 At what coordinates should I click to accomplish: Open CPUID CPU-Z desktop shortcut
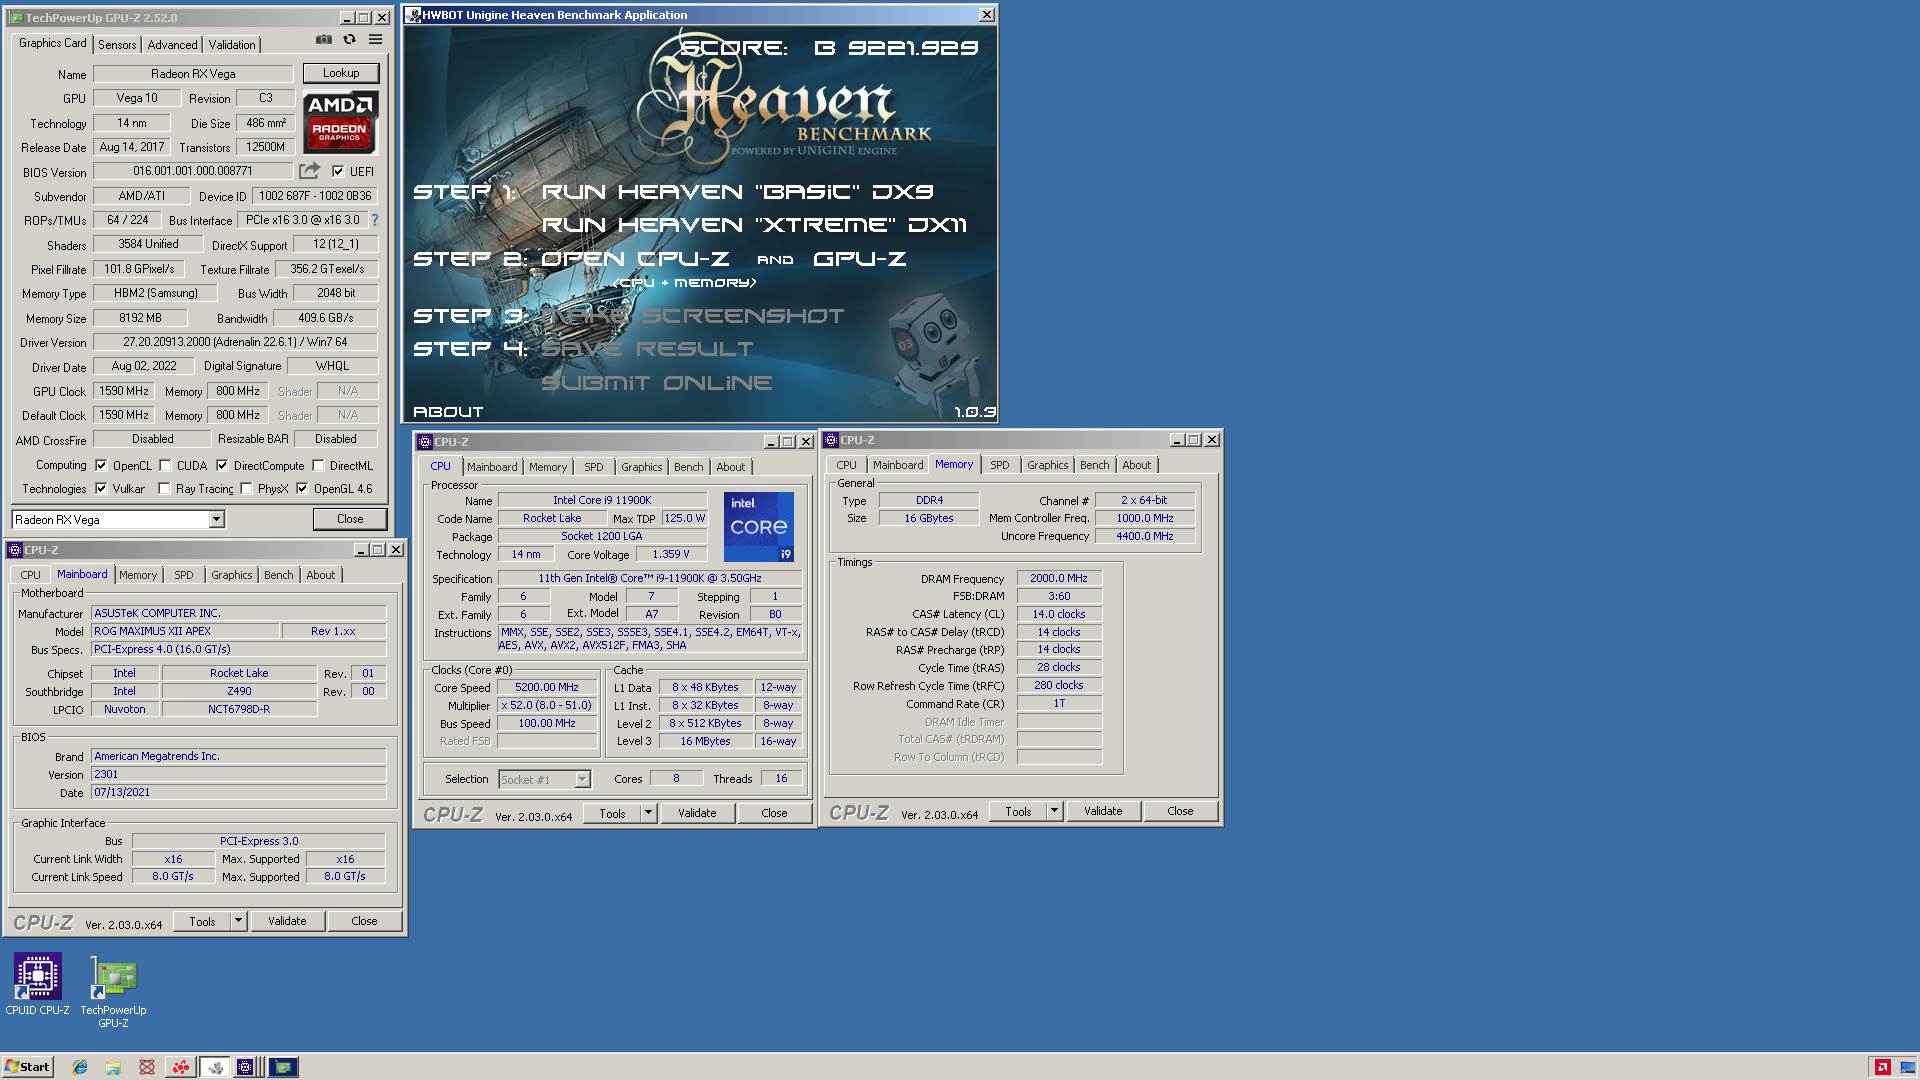[x=37, y=984]
